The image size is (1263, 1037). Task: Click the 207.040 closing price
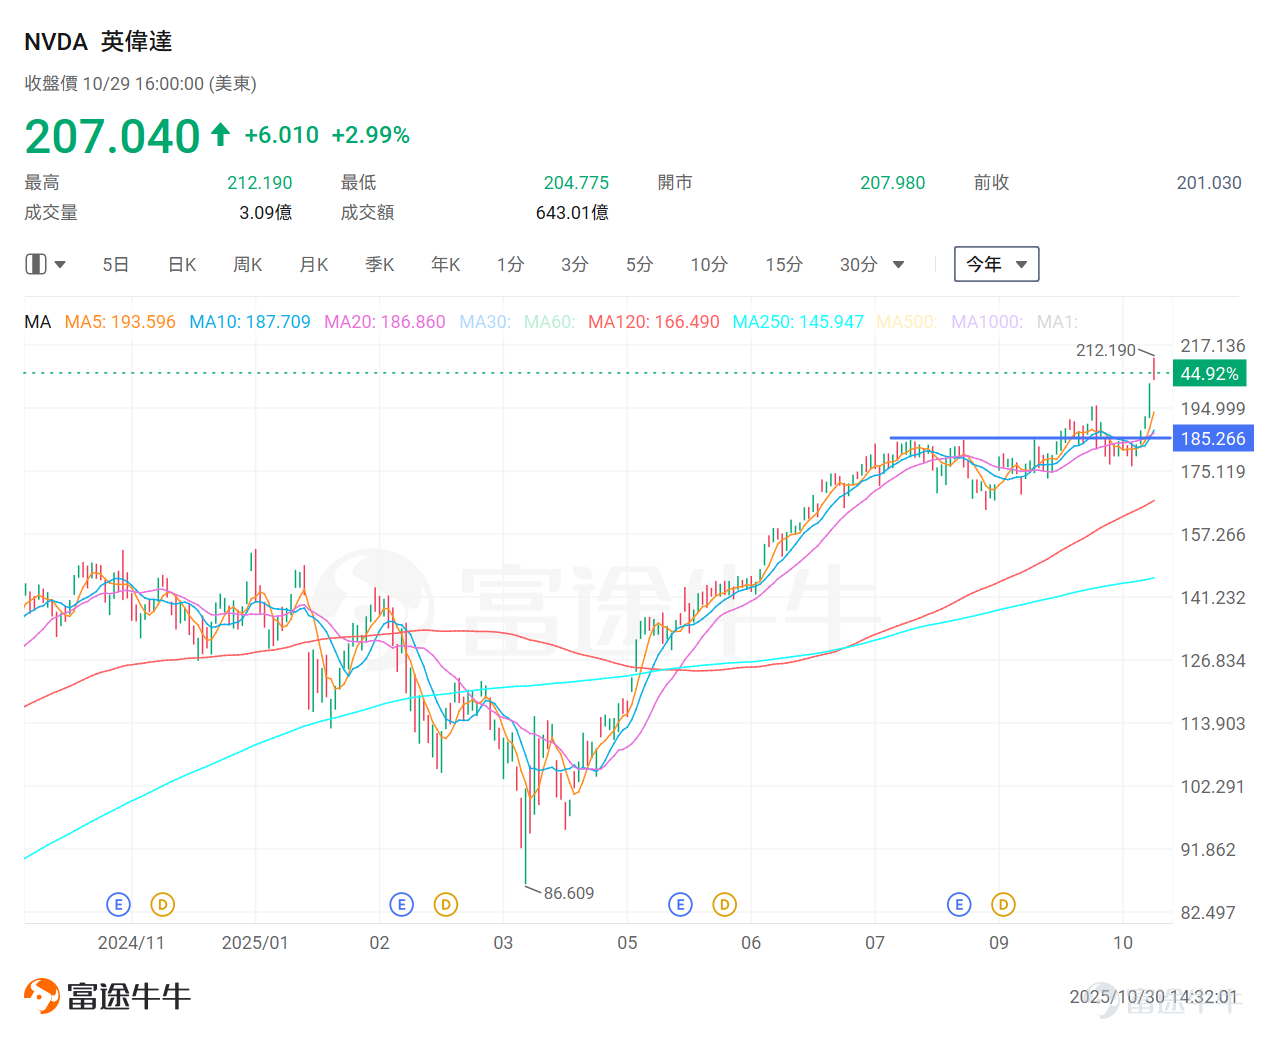click(112, 136)
